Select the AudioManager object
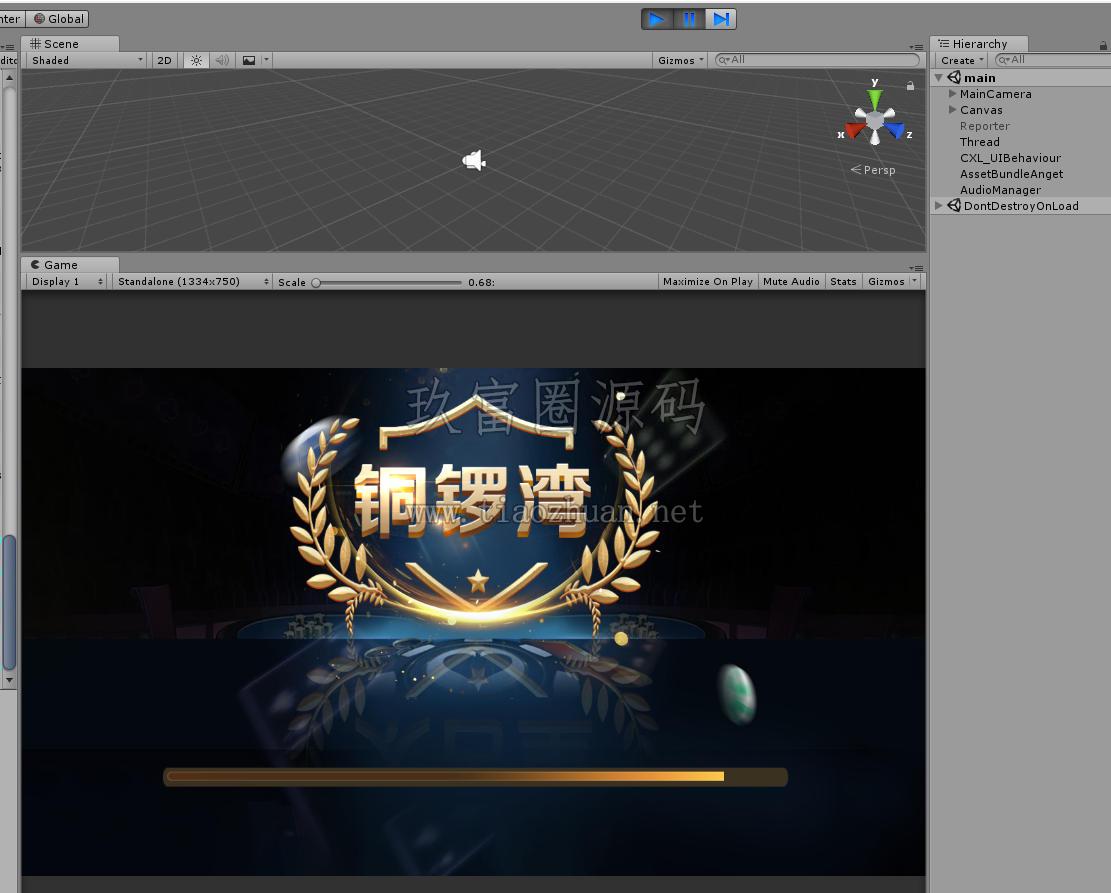Screen dimensions: 1111x893 [1000, 190]
